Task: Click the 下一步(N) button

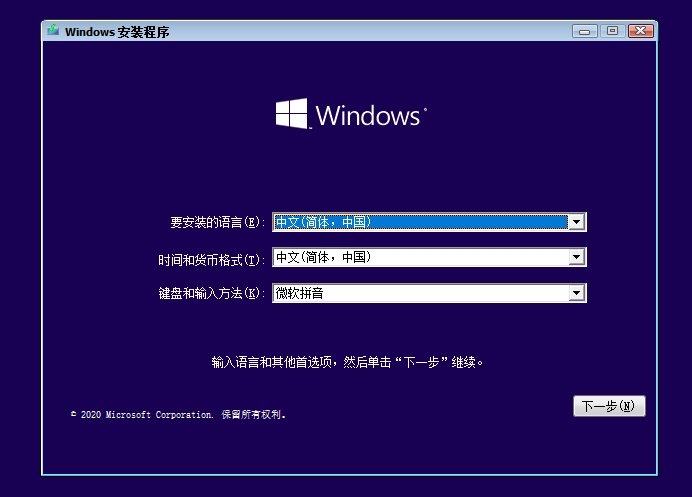Action: click(609, 406)
